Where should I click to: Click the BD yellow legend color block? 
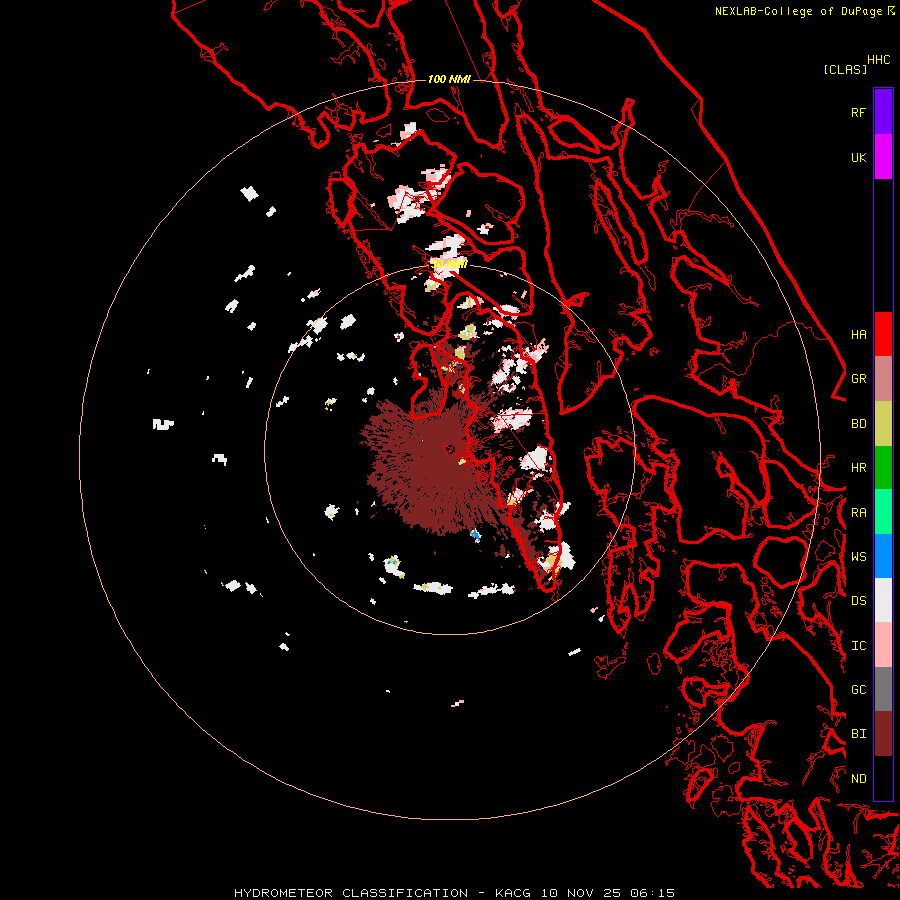pos(883,423)
